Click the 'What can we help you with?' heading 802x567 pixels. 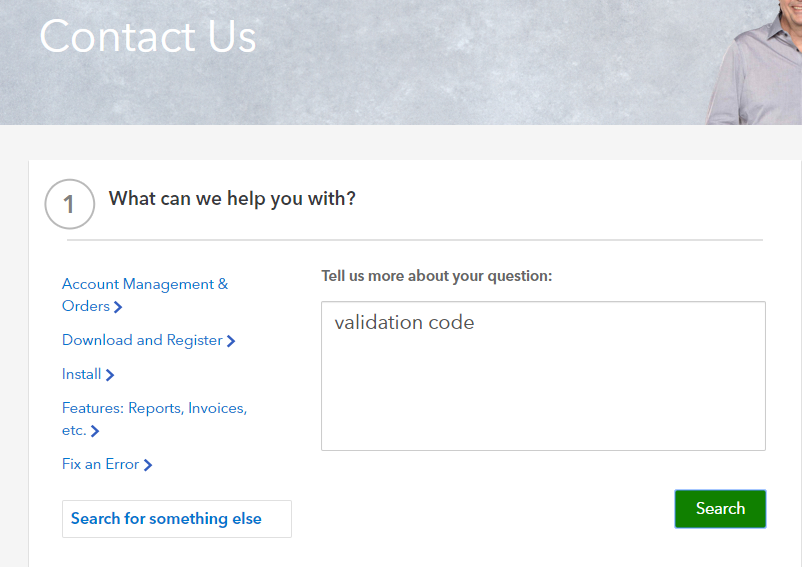click(x=232, y=198)
